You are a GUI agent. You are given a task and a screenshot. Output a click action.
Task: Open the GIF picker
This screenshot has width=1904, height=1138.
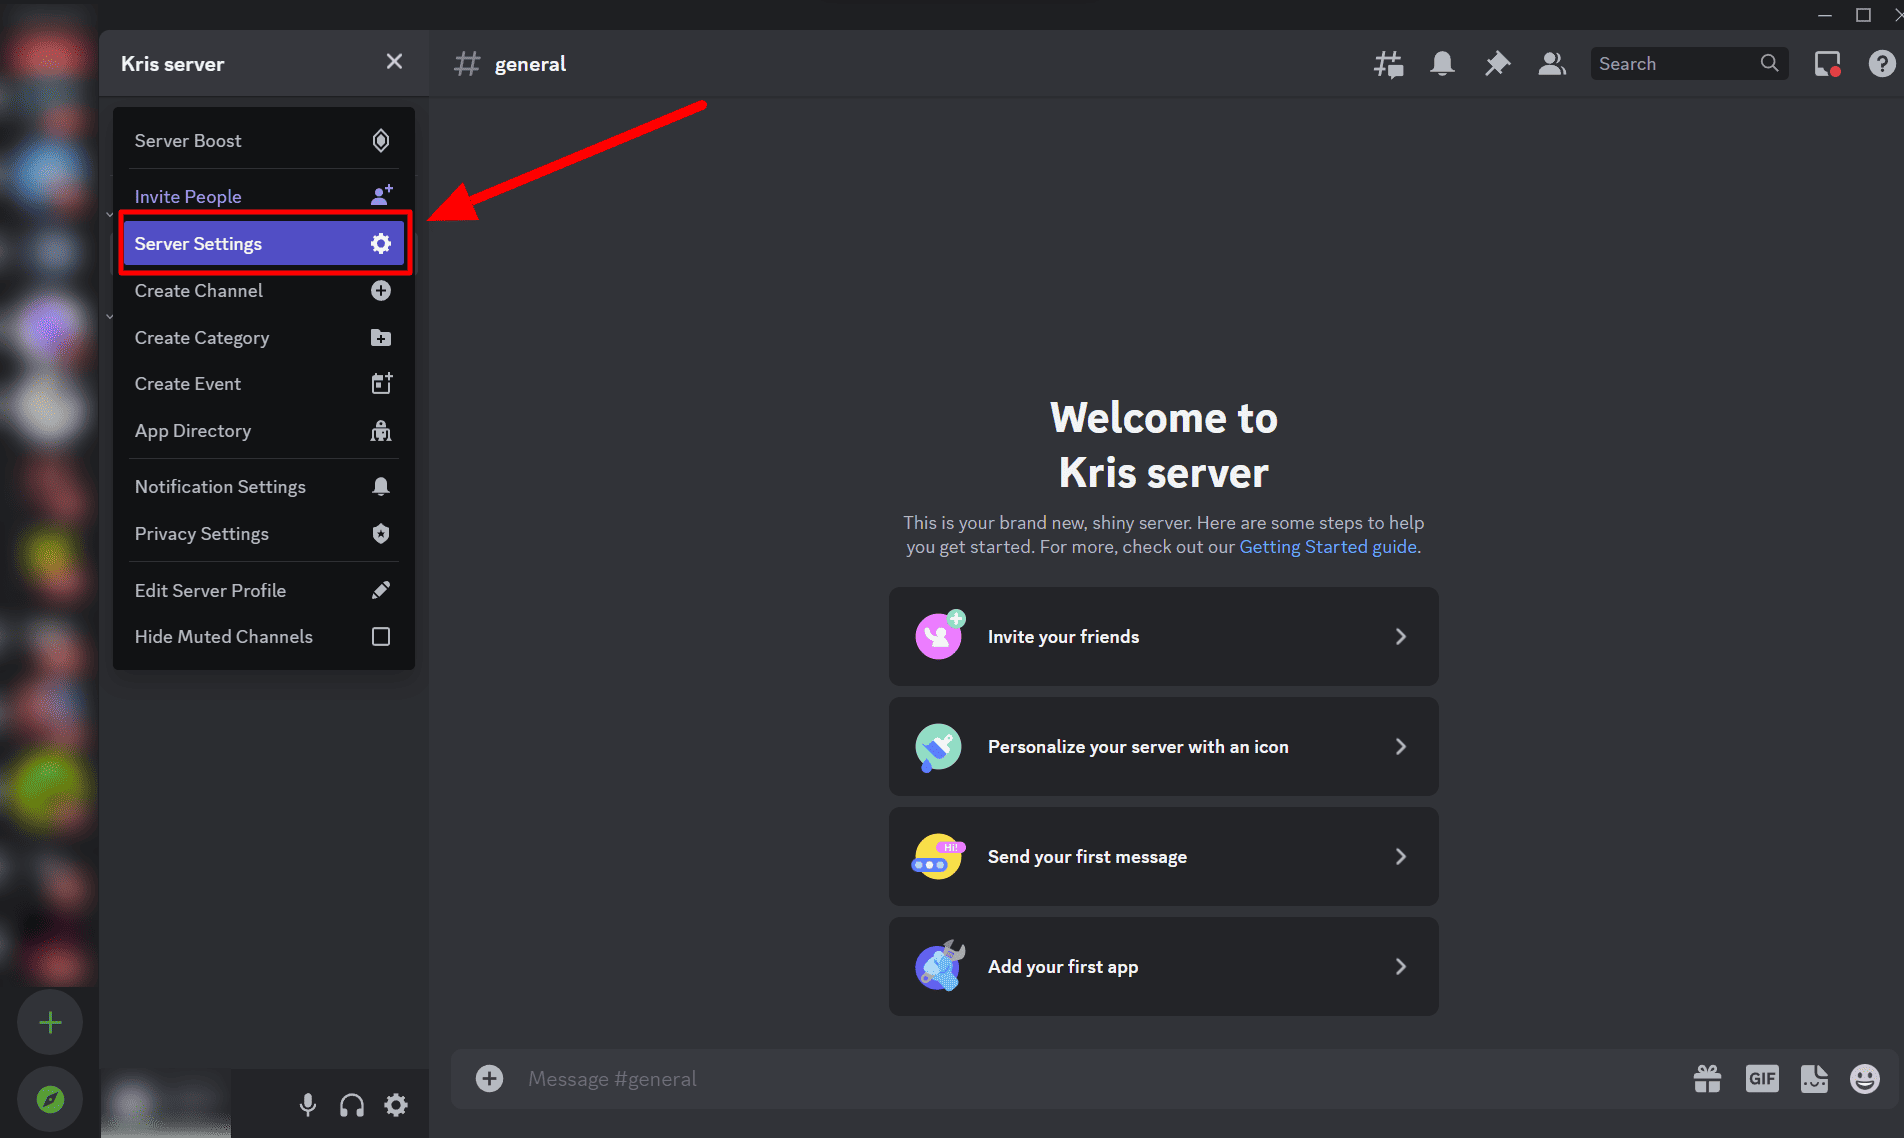pyautogui.click(x=1762, y=1079)
